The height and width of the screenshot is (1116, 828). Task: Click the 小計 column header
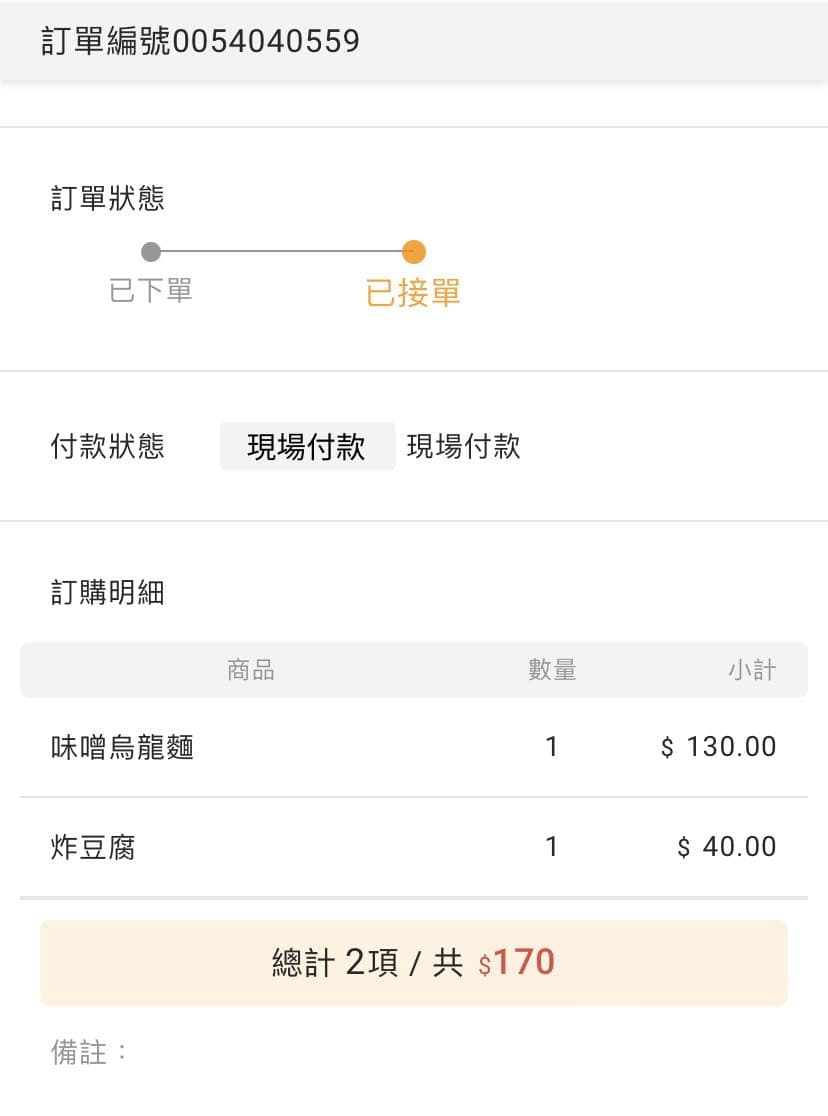click(752, 670)
